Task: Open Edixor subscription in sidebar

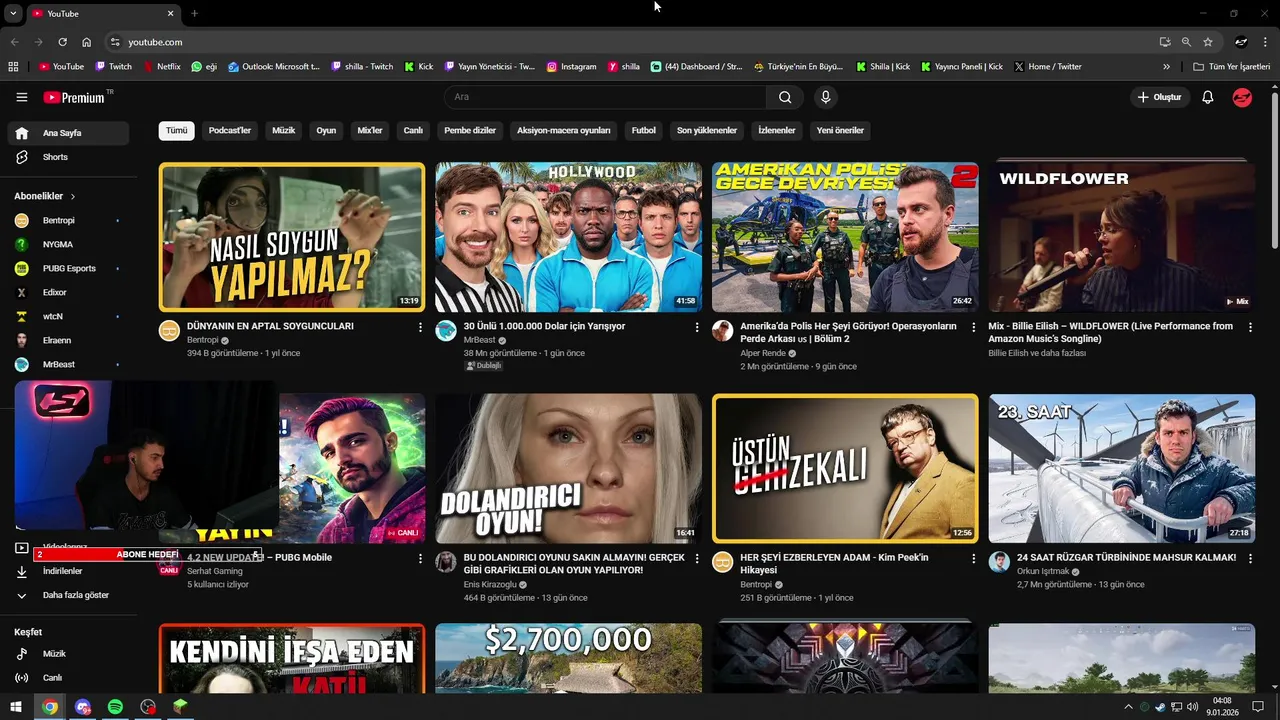Action: pos(68,292)
